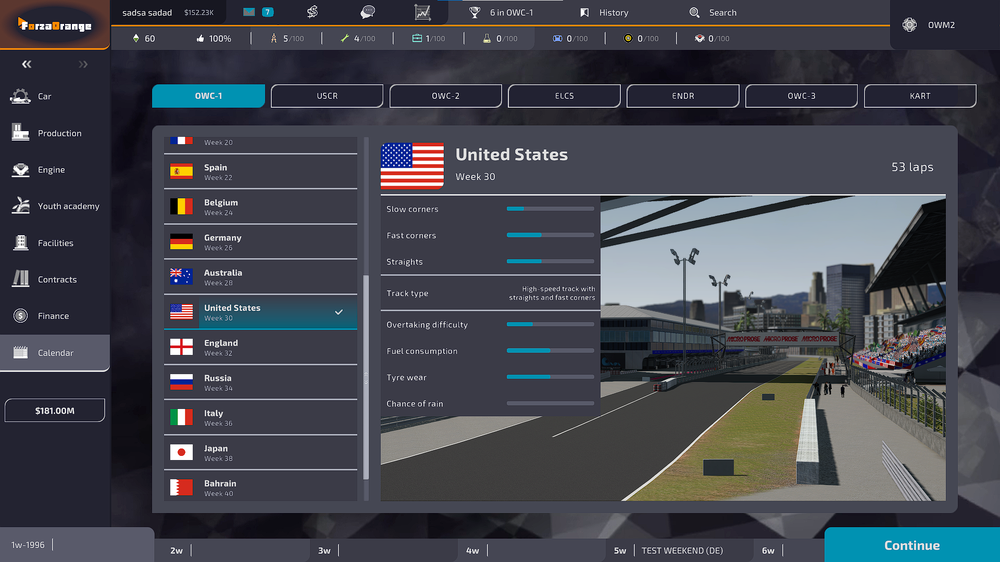Screen dimensions: 1000x562
Task: Click the Track type description text
Action: (552, 293)
